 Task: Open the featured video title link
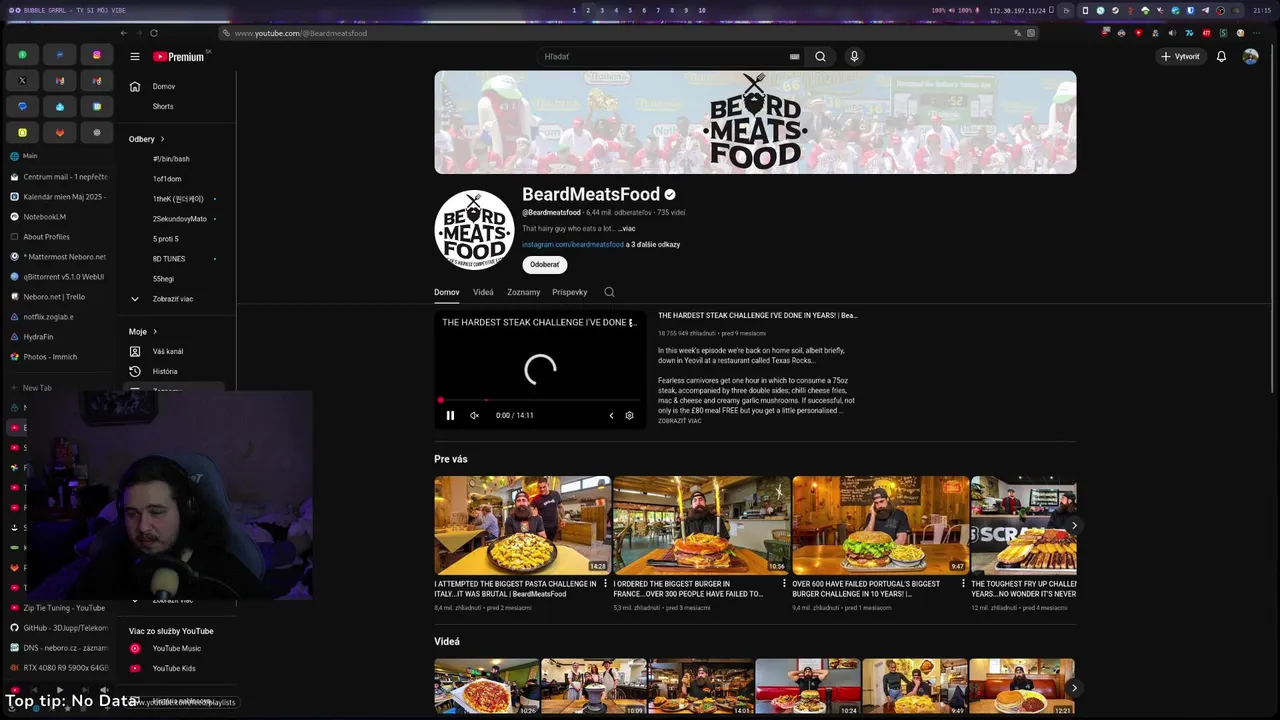tap(757, 316)
